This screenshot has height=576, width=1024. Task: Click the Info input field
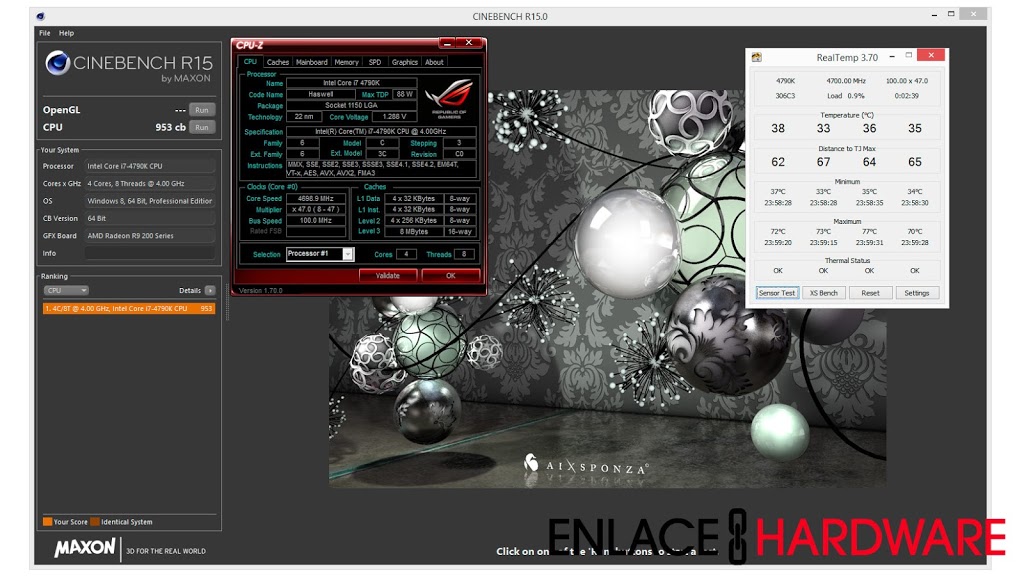(x=150, y=253)
